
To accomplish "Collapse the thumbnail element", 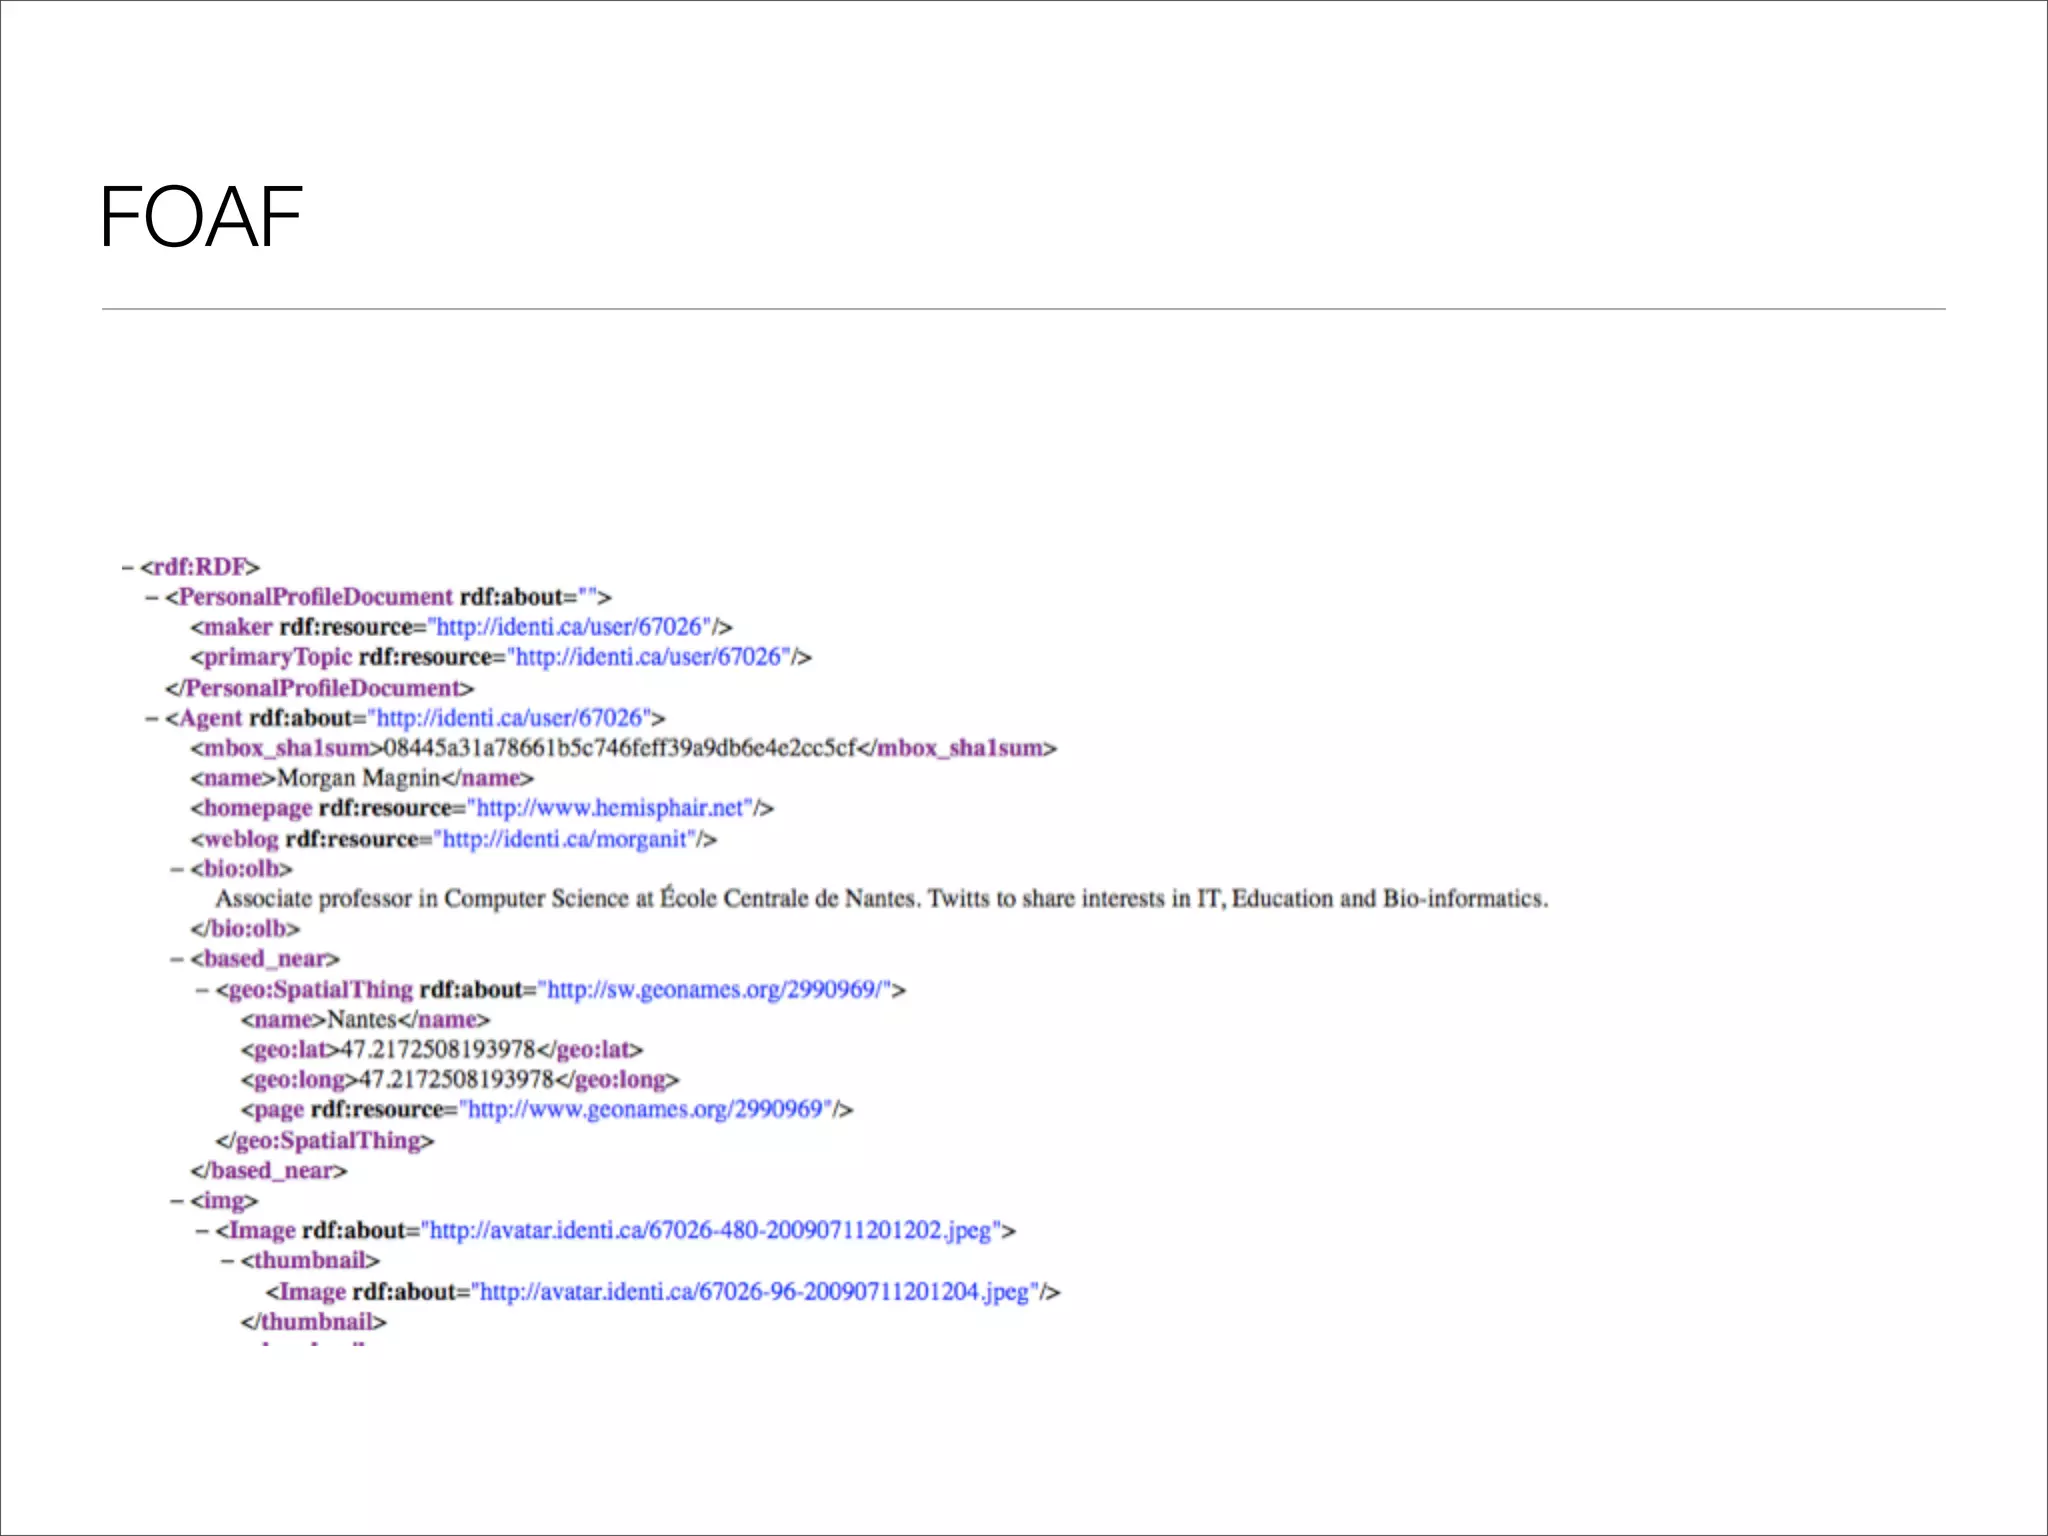I will click(227, 1262).
